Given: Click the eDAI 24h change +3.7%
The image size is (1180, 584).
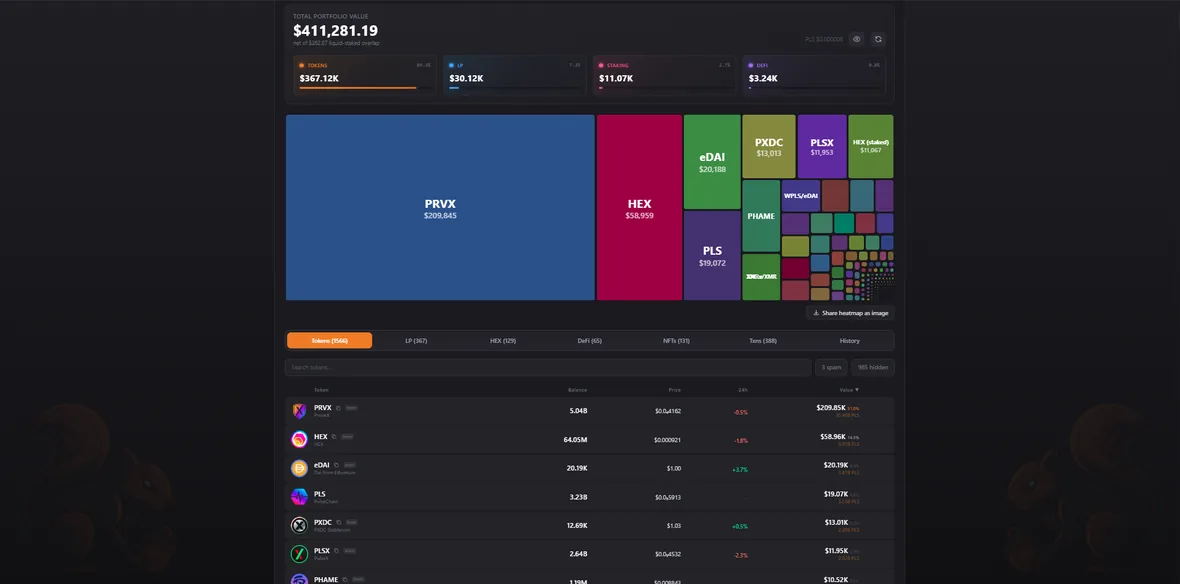Looking at the screenshot, I should pos(740,469).
